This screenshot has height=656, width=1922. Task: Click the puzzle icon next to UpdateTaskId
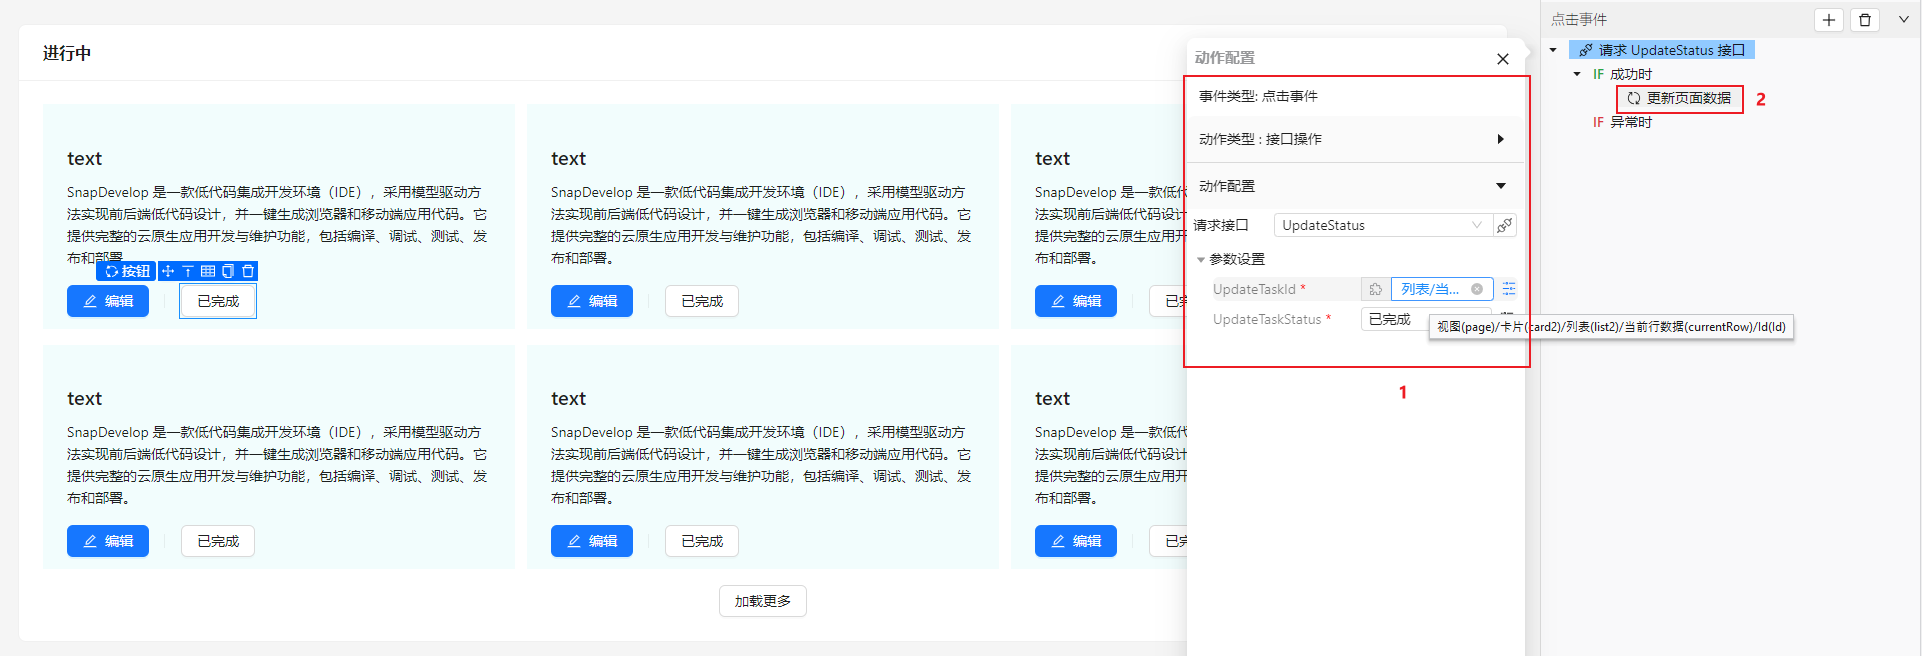pyautogui.click(x=1375, y=289)
